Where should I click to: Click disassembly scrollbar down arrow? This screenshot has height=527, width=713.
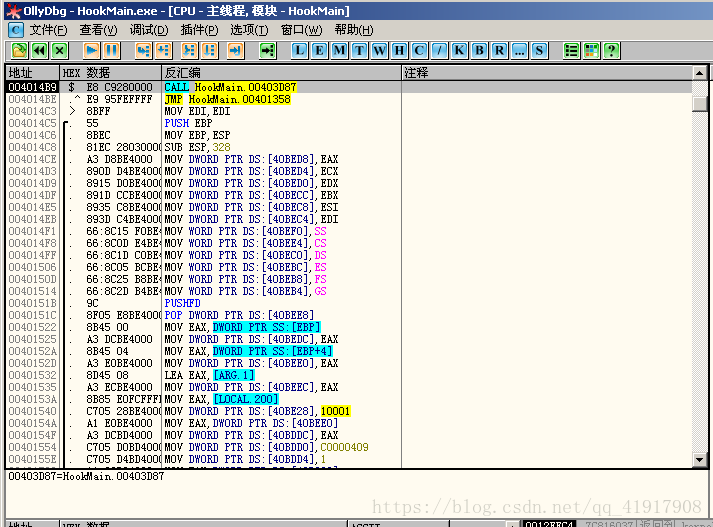(x=699, y=460)
